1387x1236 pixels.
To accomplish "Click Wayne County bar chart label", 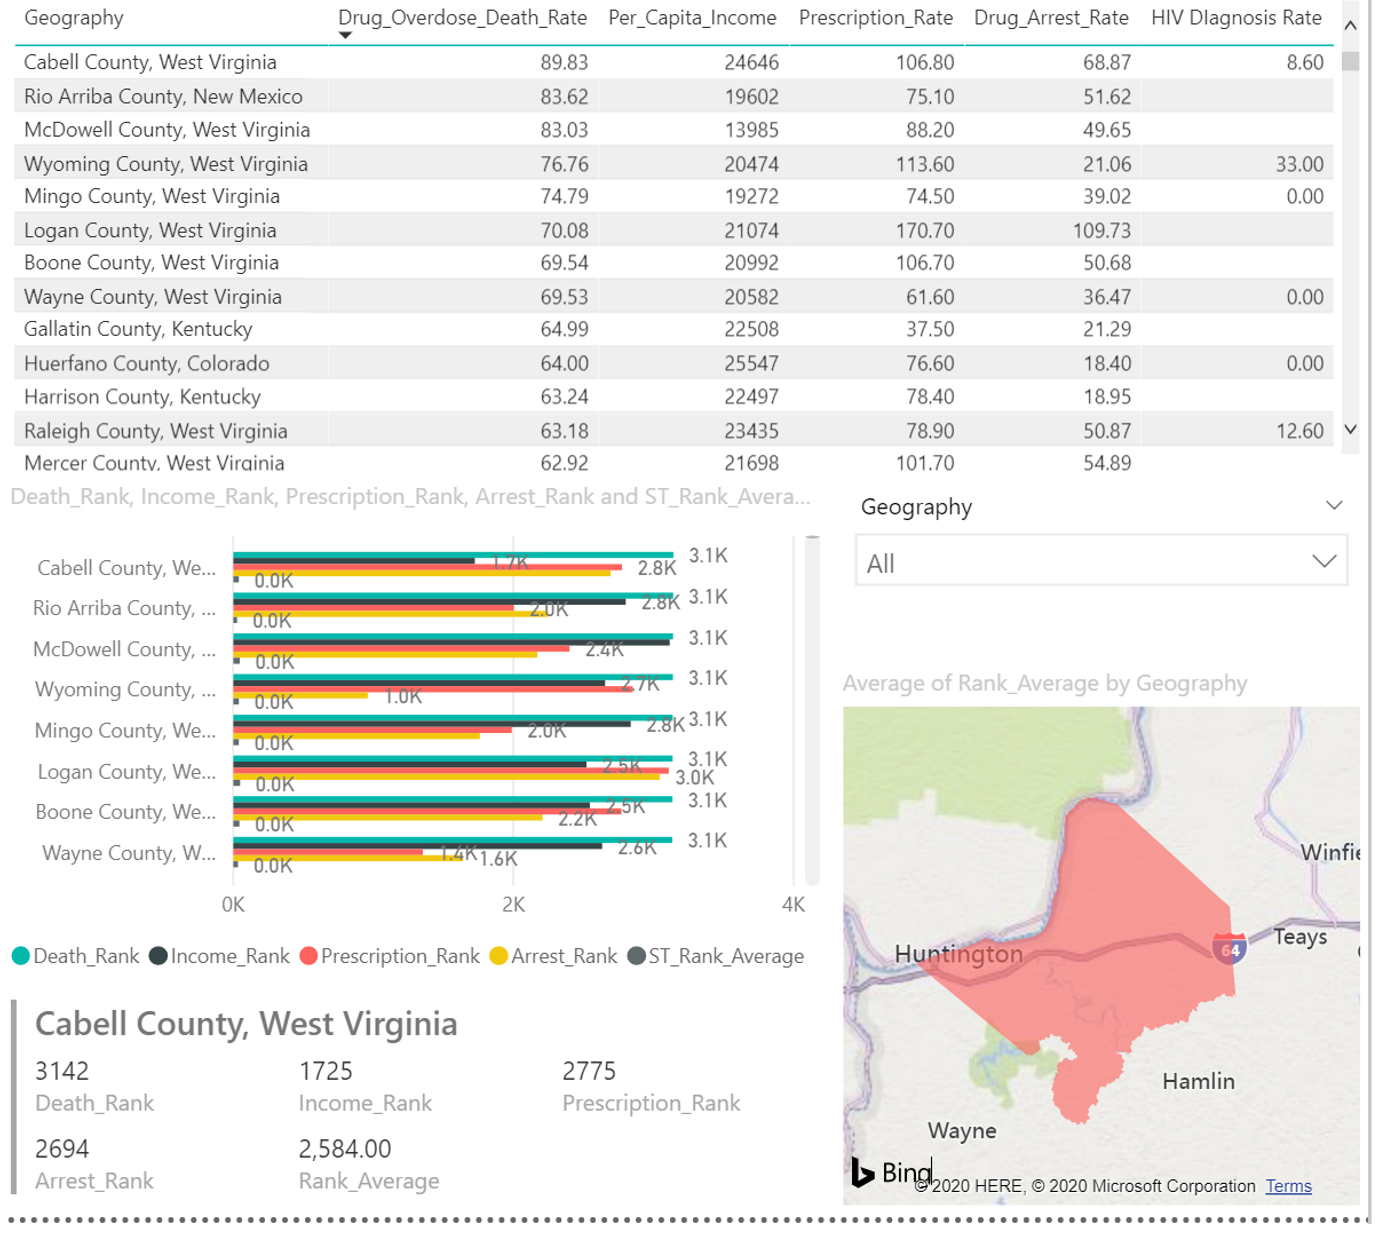I will (128, 853).
